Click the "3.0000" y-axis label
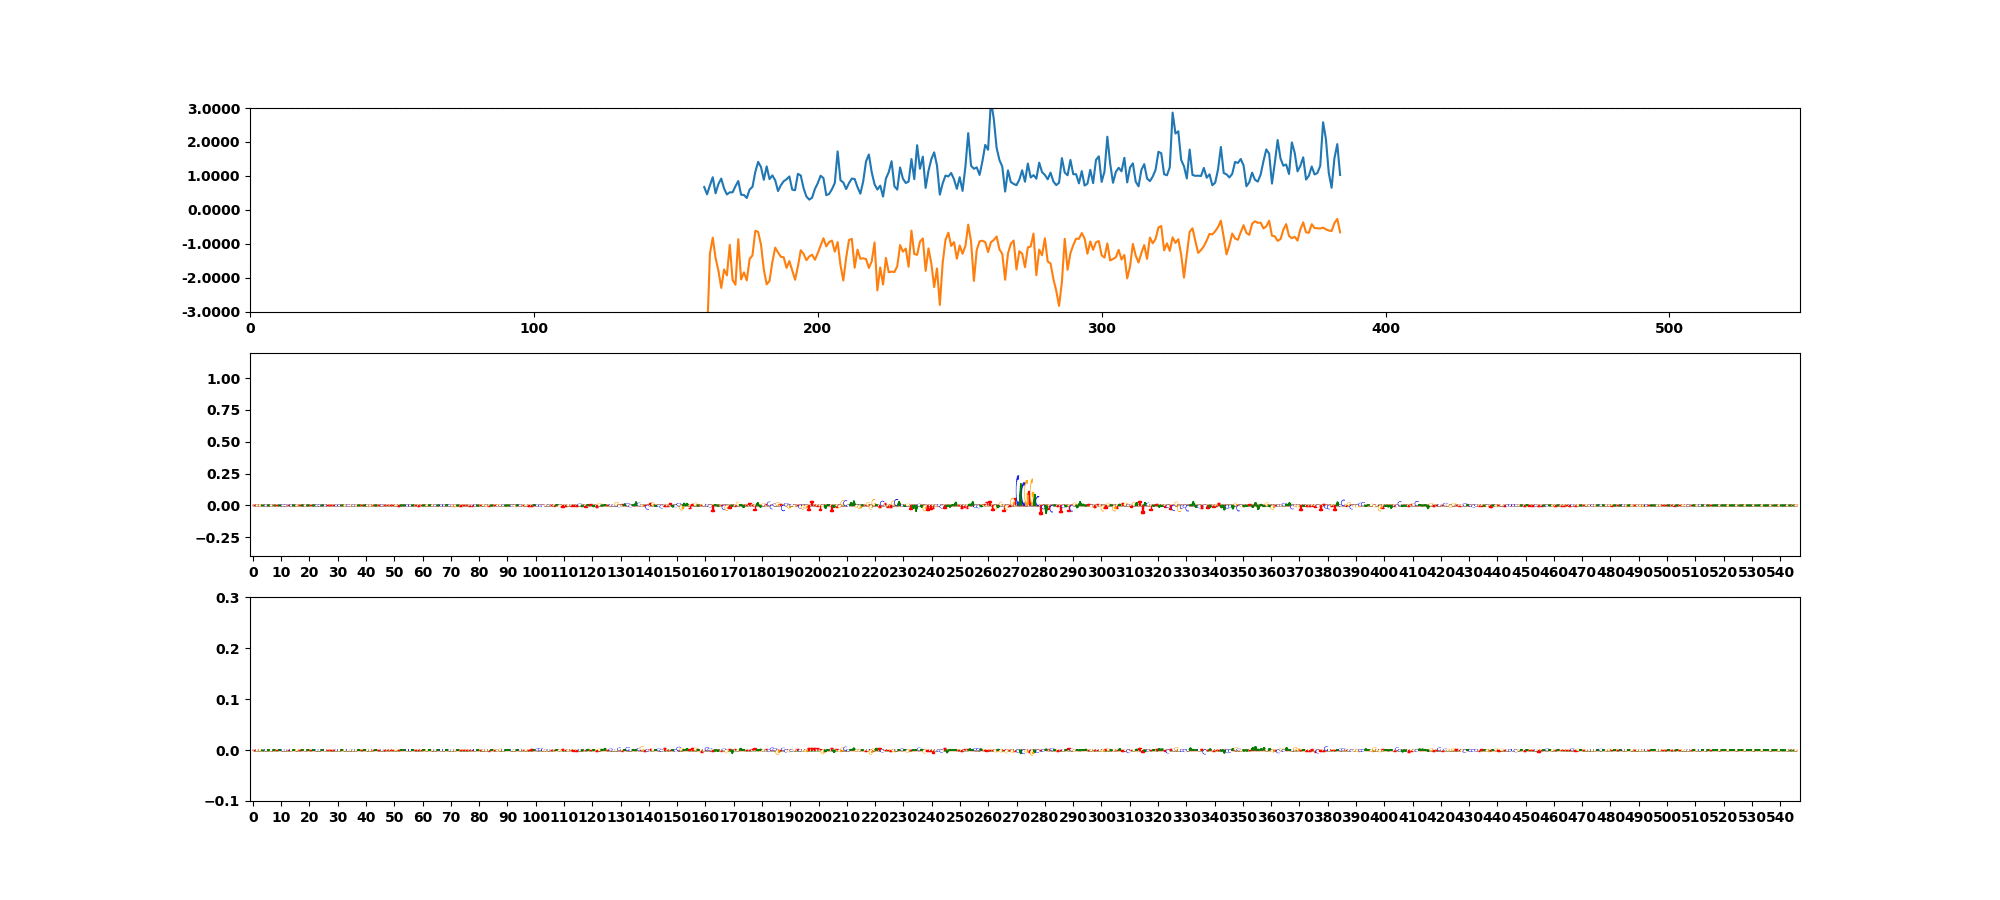The image size is (2000, 900). coord(213,108)
